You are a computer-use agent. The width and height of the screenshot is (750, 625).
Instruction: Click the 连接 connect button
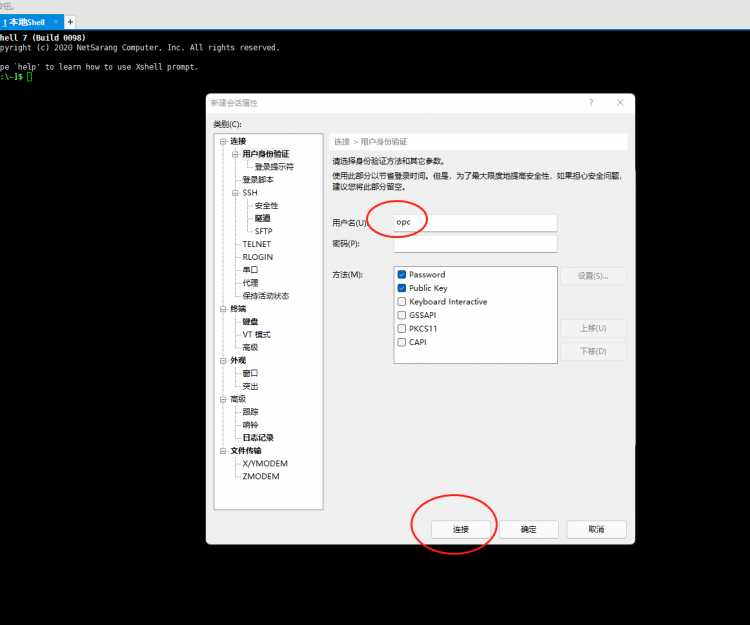pos(461,529)
